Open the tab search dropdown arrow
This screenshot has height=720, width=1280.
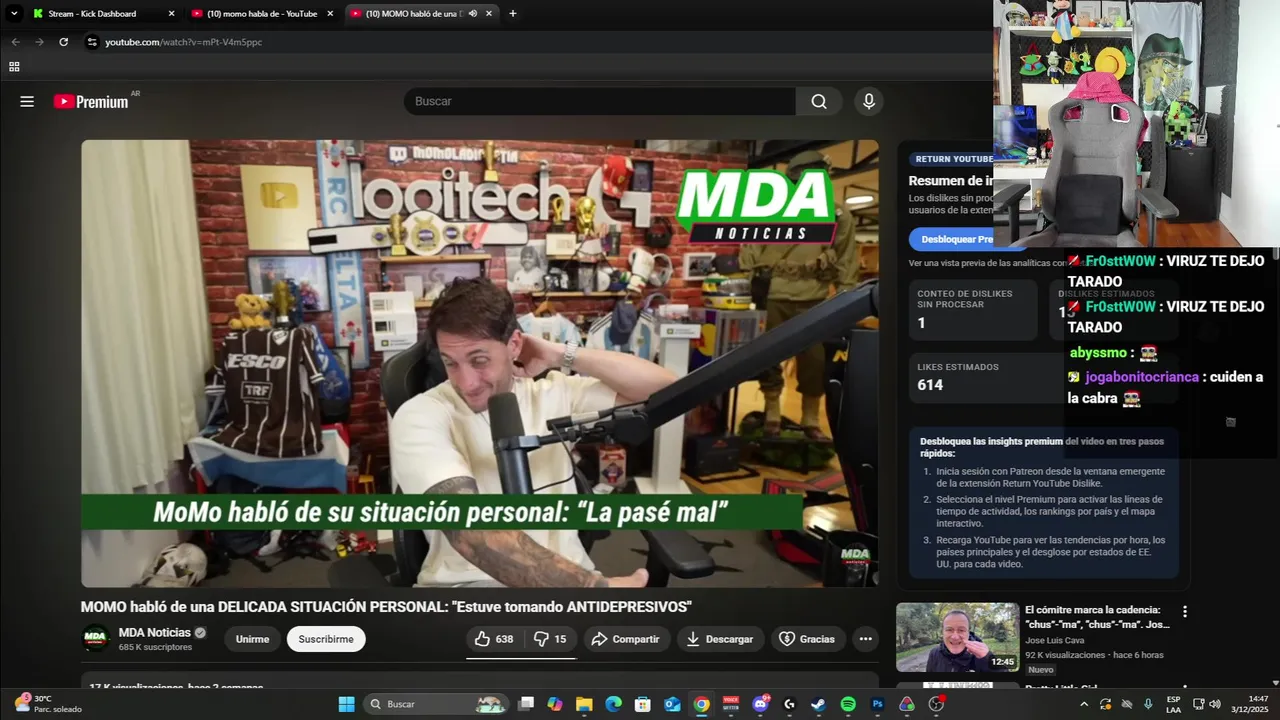(x=14, y=14)
